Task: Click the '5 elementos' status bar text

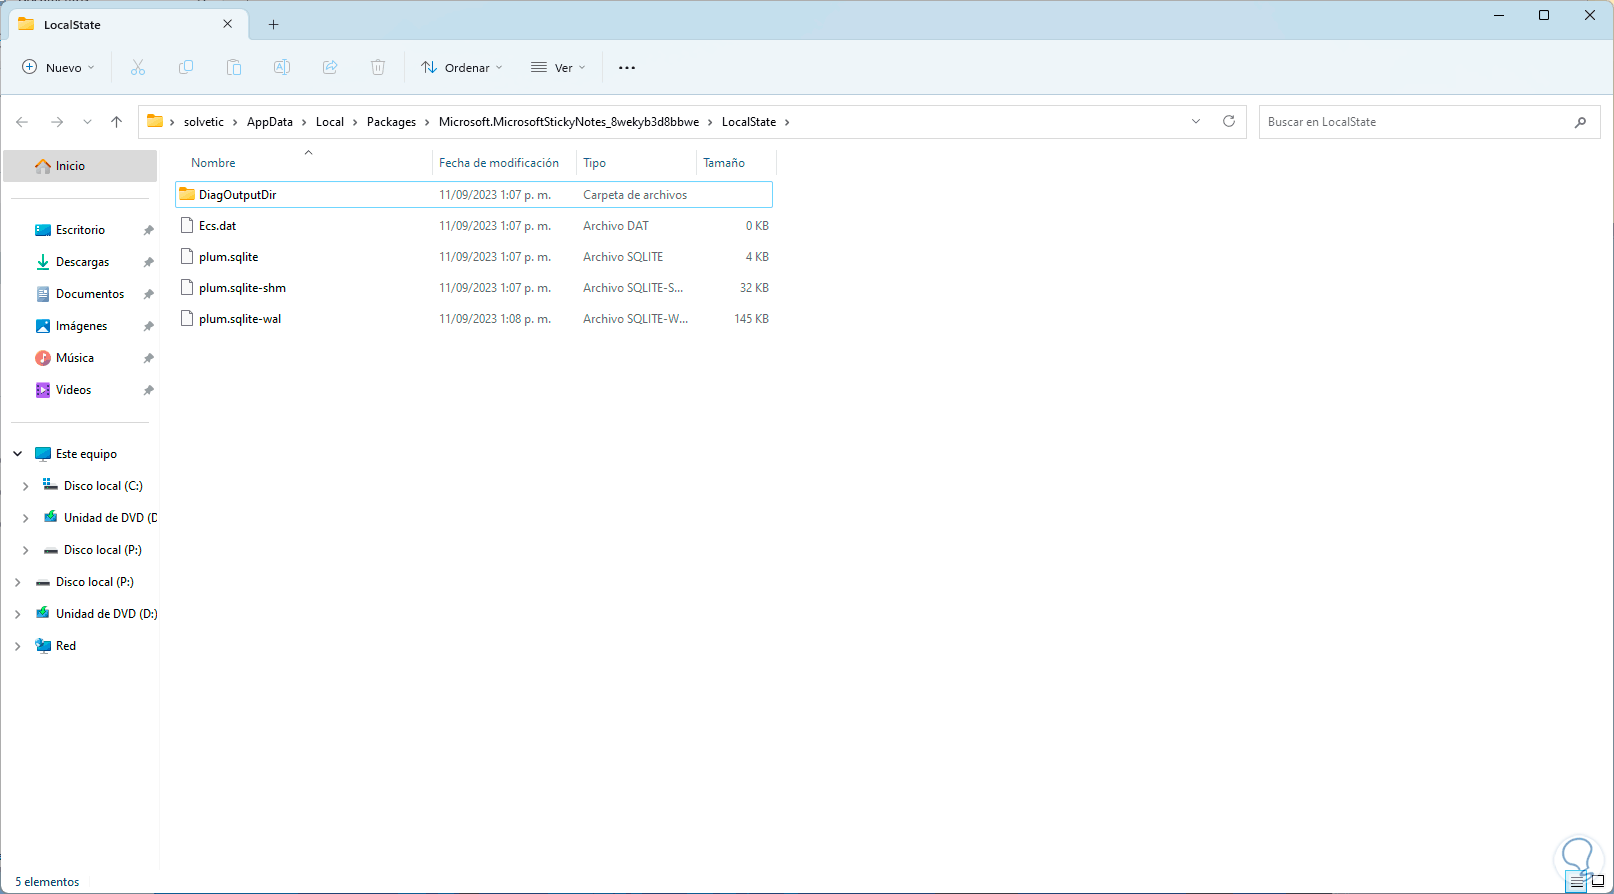Action: tap(47, 882)
